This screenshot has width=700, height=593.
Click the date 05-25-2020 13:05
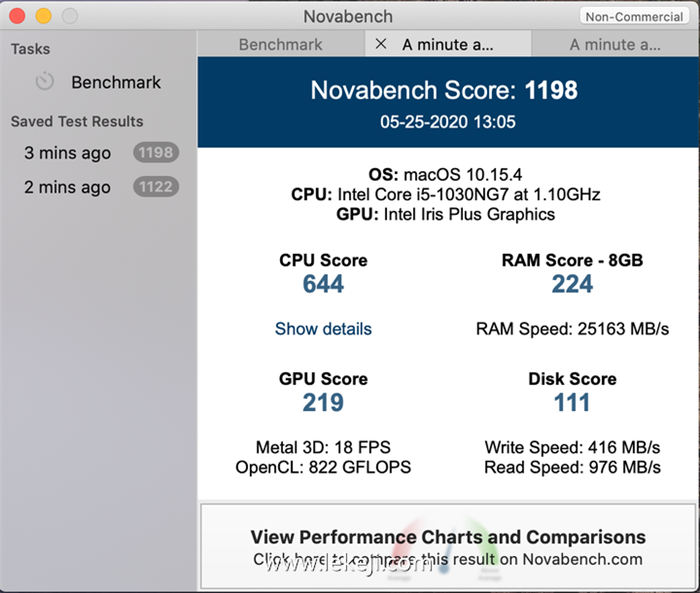448,122
